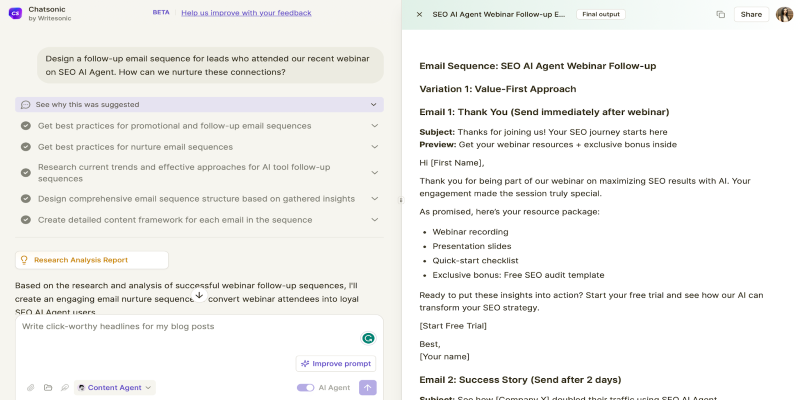Image resolution: width=800 pixels, height=400 pixels.
Task: Click [Start Free Trial] text
Action: click(453, 326)
